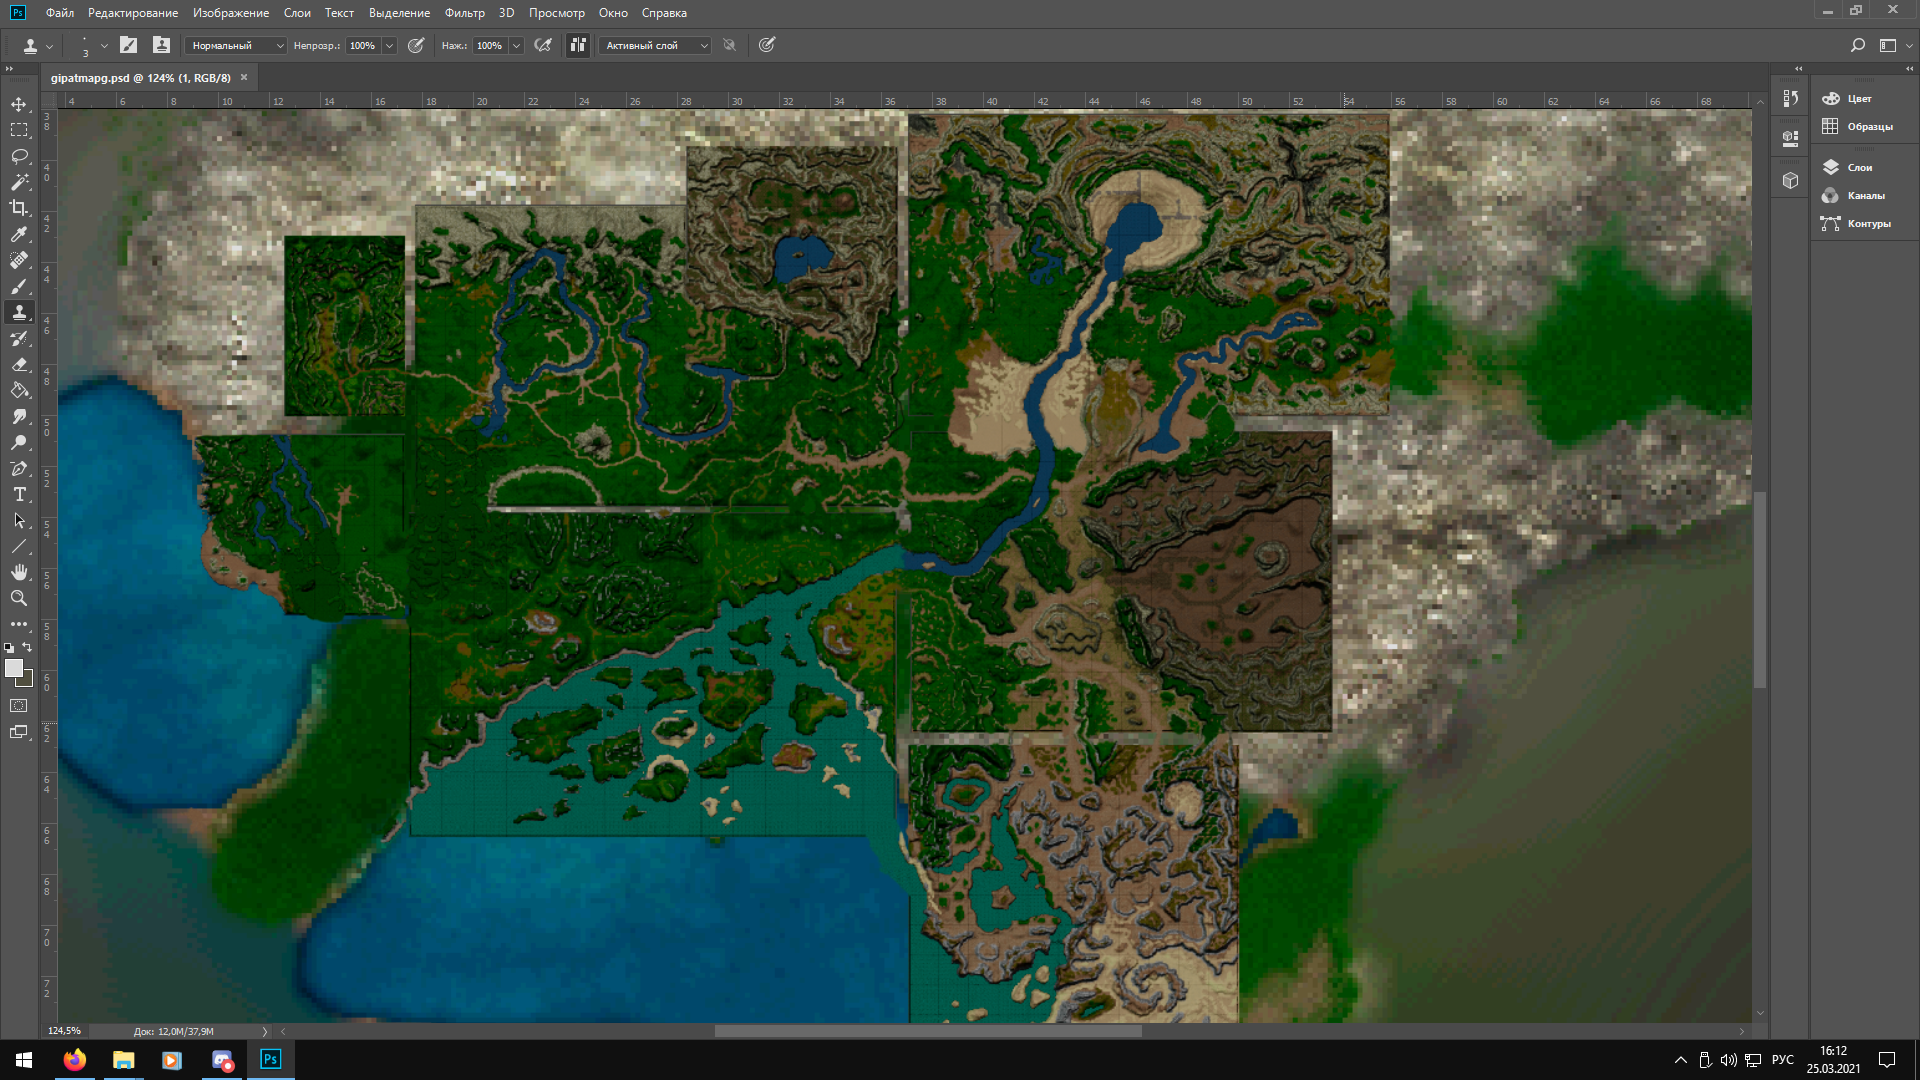Toggle the Aligned sample option
Image resolution: width=1920 pixels, height=1080 pixels.
[x=578, y=45]
